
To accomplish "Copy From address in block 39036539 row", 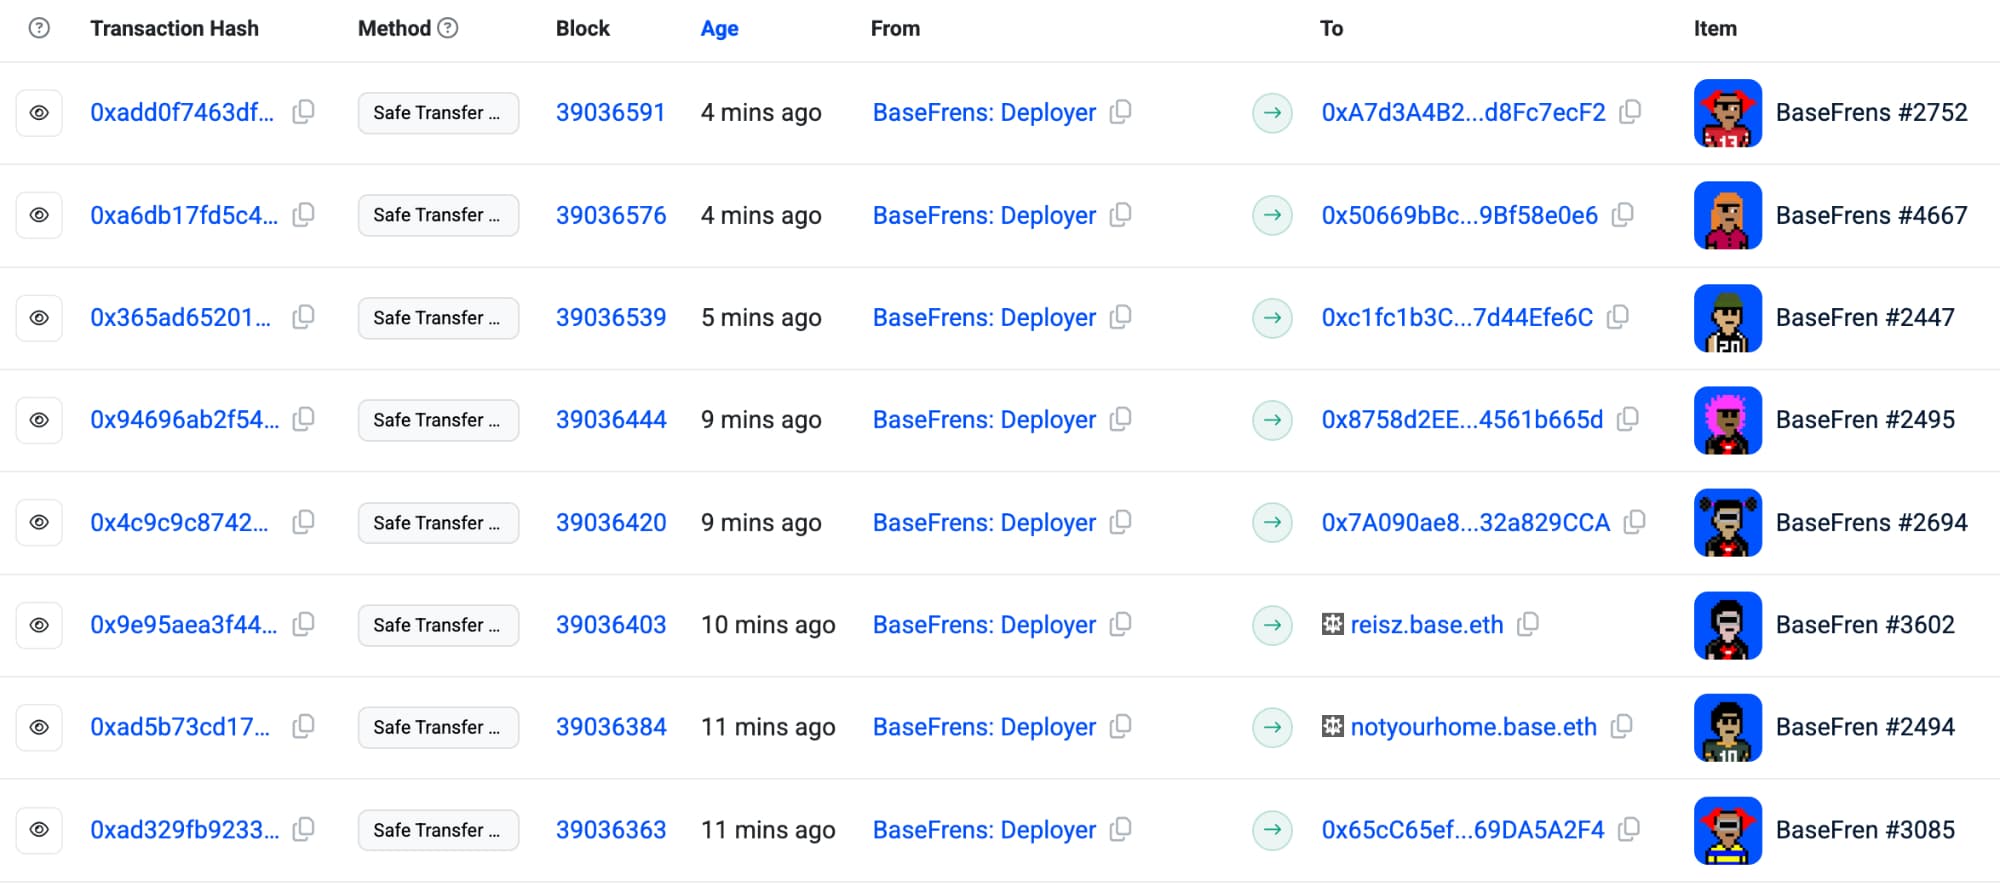I will coord(1121,317).
